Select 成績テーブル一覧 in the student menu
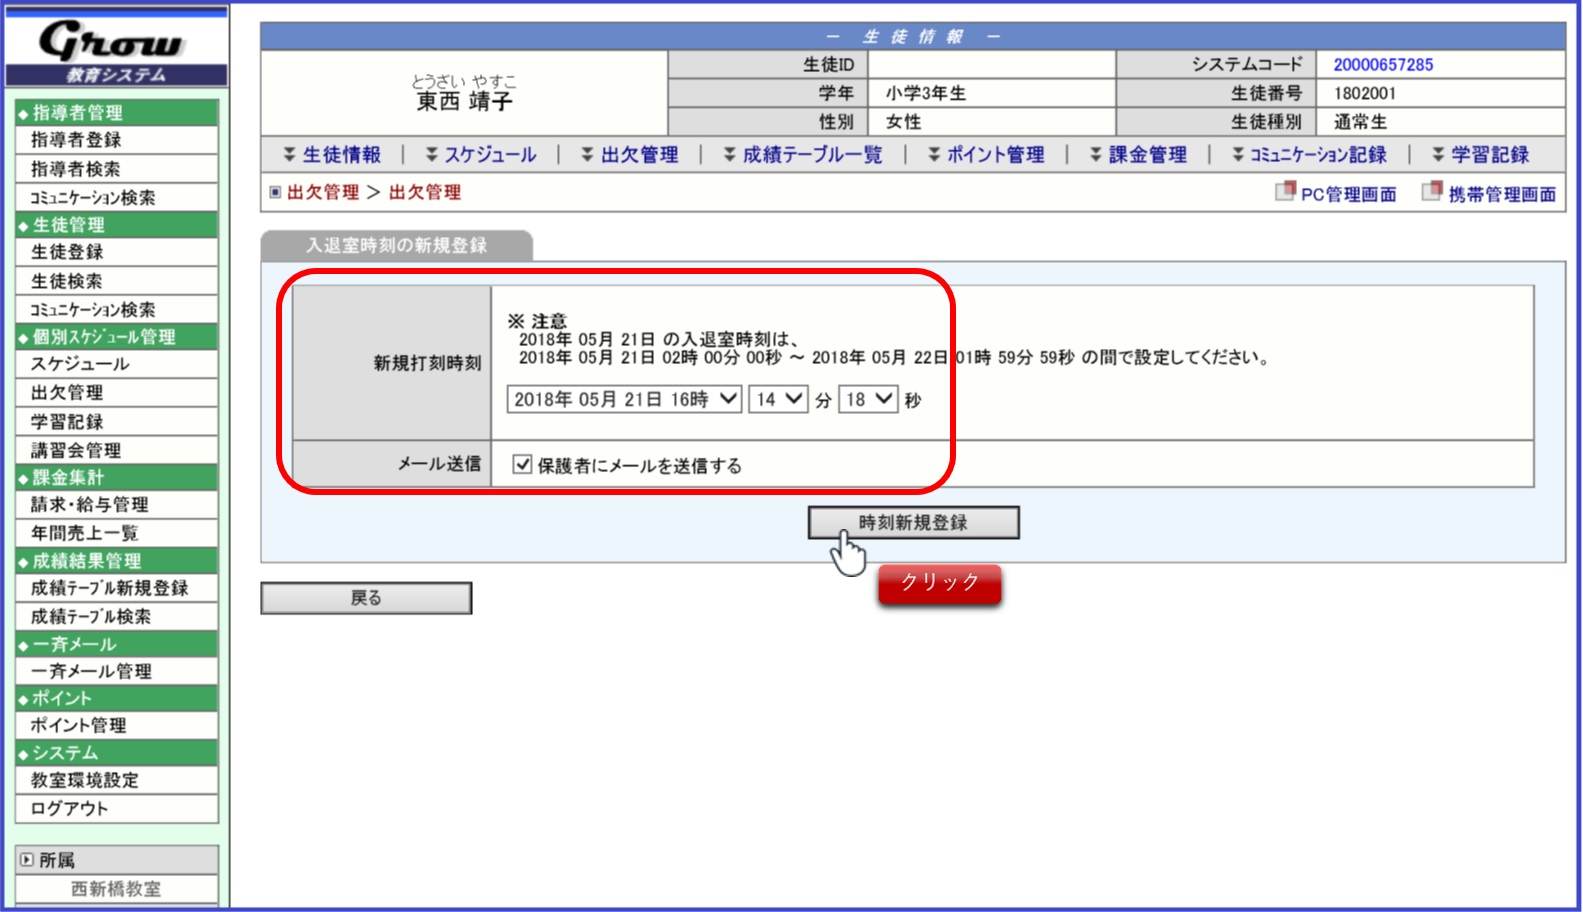This screenshot has width=1583, height=912. pos(812,154)
